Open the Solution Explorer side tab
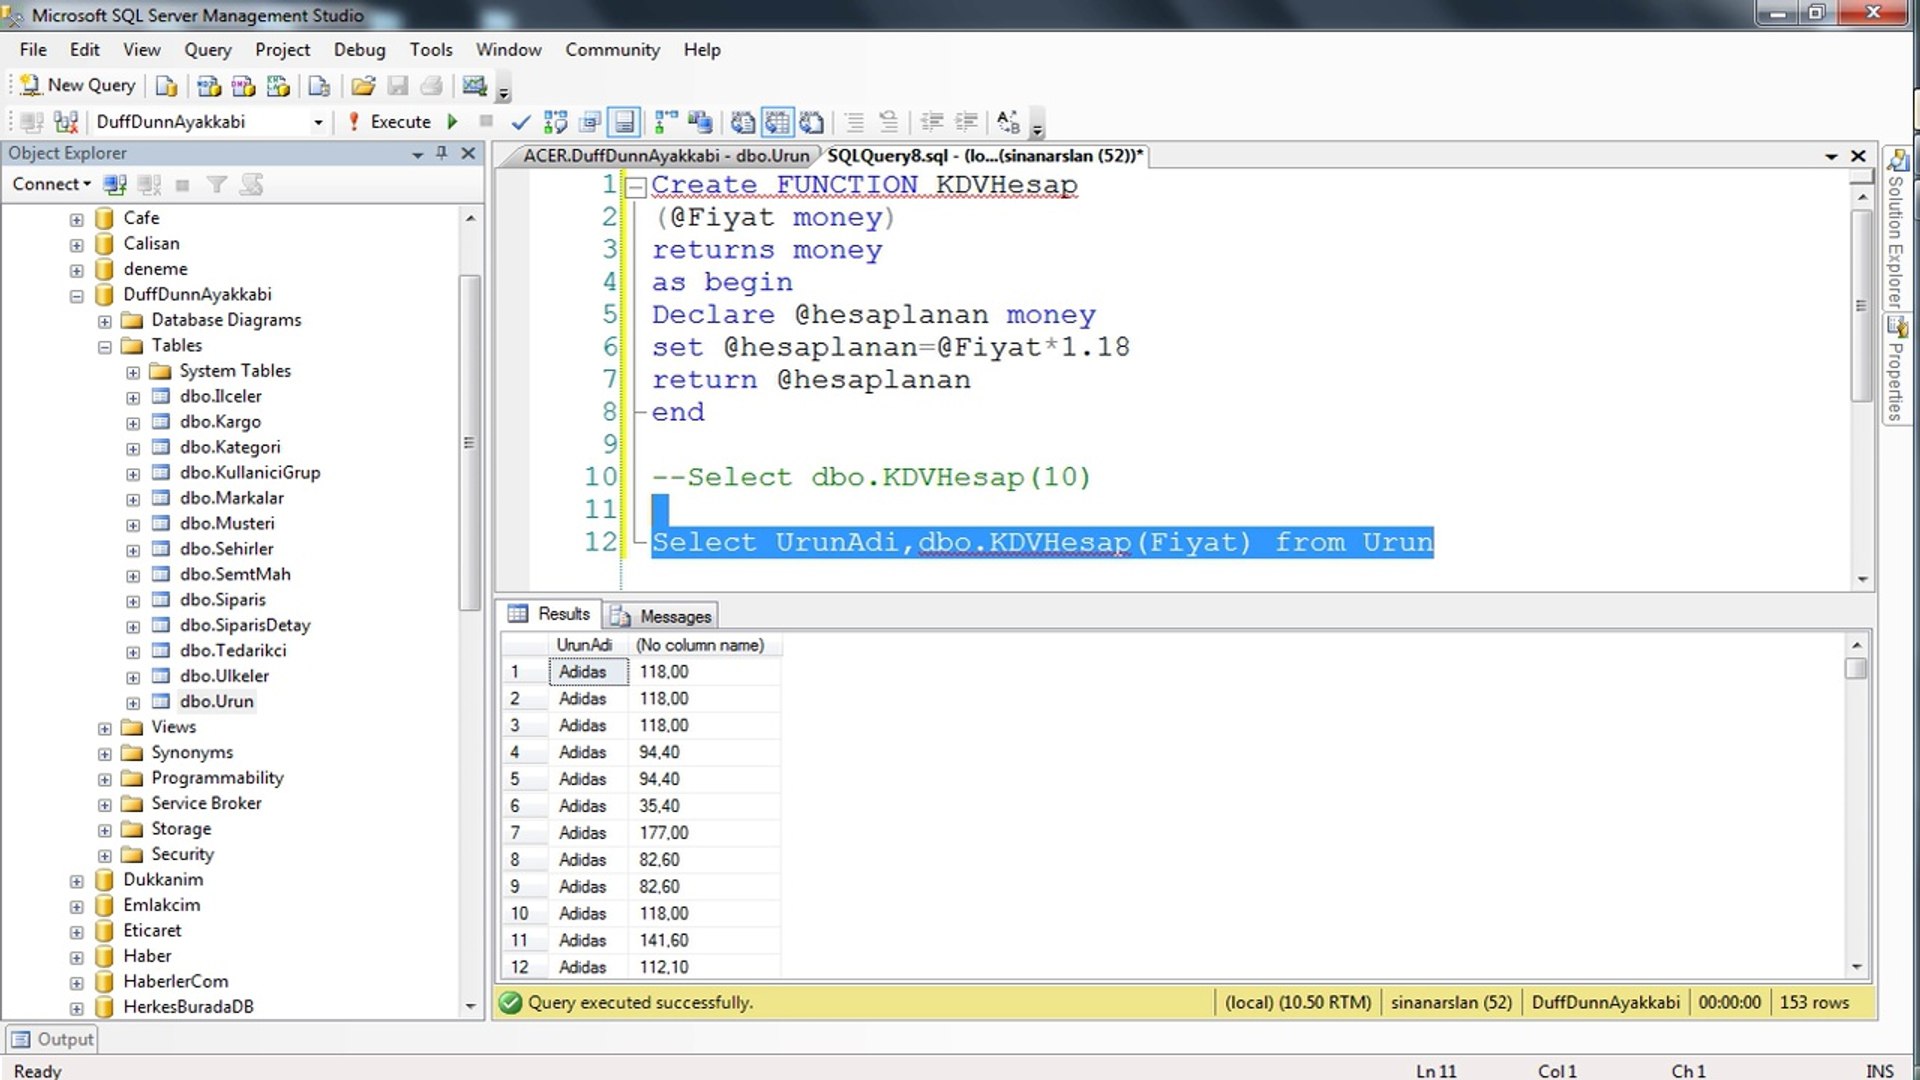 [1897, 229]
